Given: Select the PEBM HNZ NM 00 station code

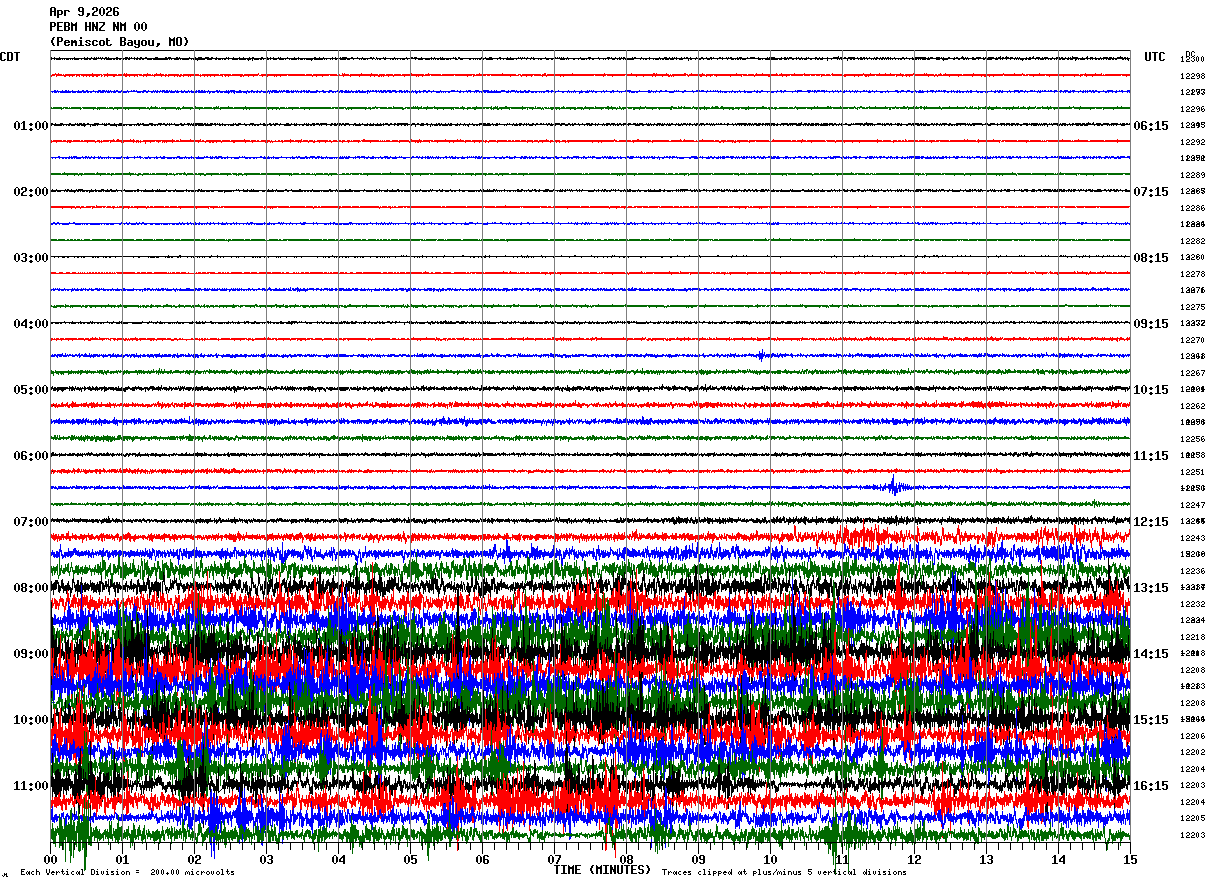Looking at the screenshot, I should (x=98, y=27).
